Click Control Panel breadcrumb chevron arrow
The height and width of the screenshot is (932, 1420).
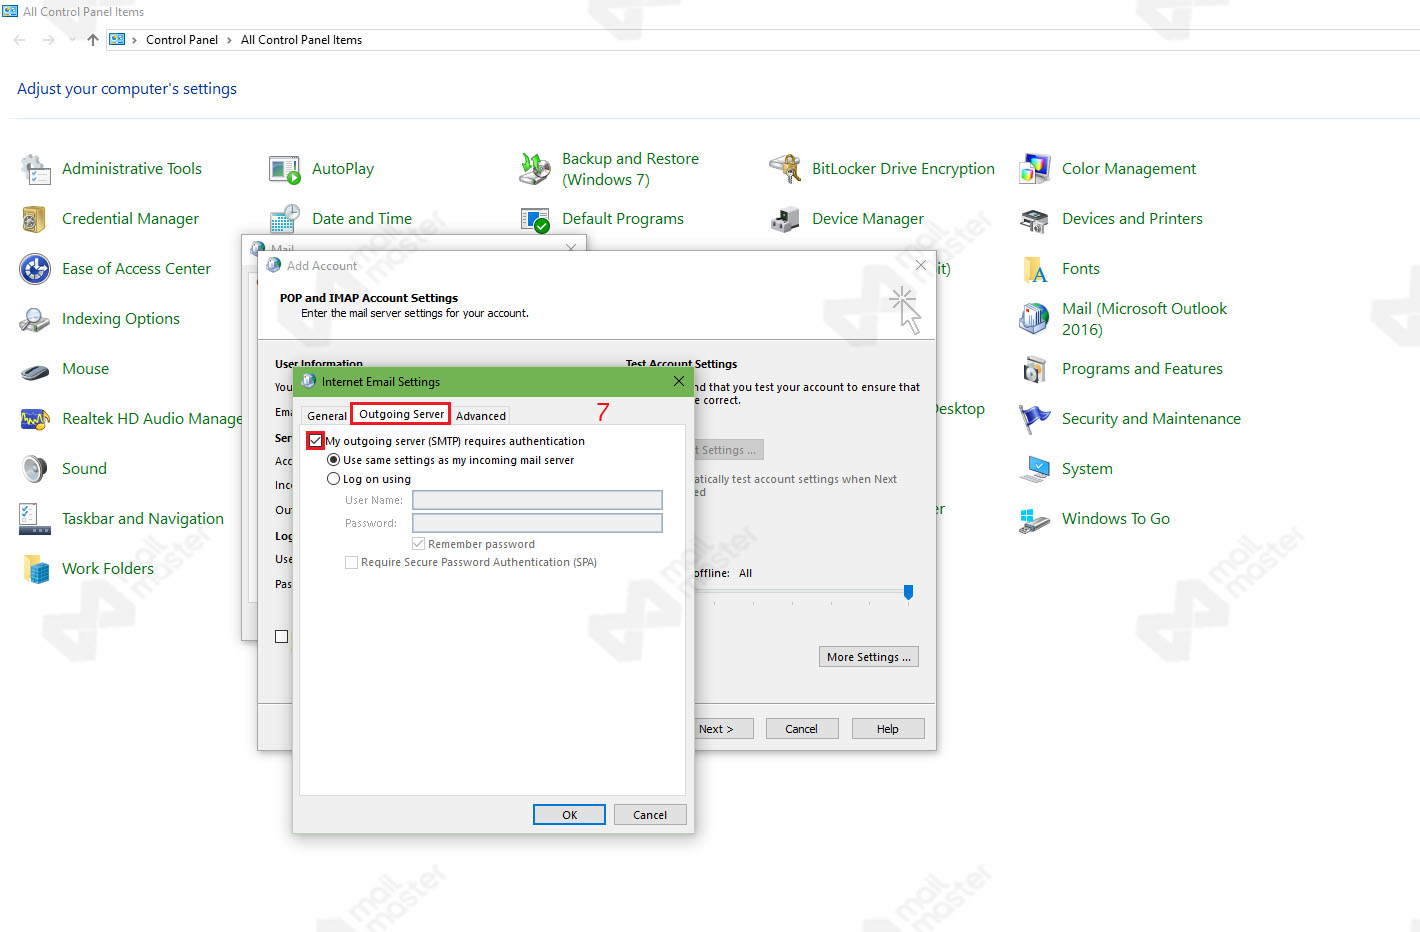pos(229,40)
